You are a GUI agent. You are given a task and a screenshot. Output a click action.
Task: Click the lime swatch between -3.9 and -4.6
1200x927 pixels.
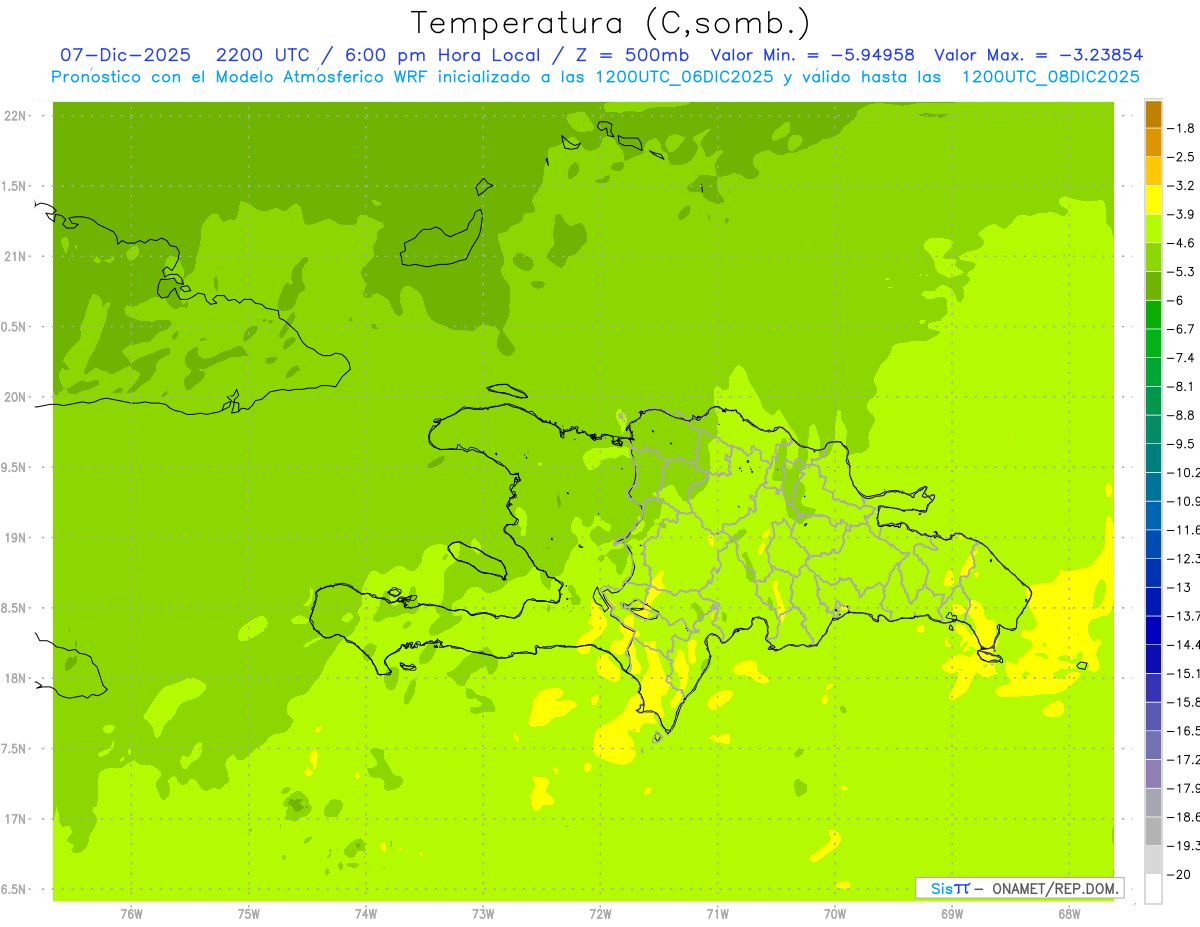pyautogui.click(x=1153, y=229)
